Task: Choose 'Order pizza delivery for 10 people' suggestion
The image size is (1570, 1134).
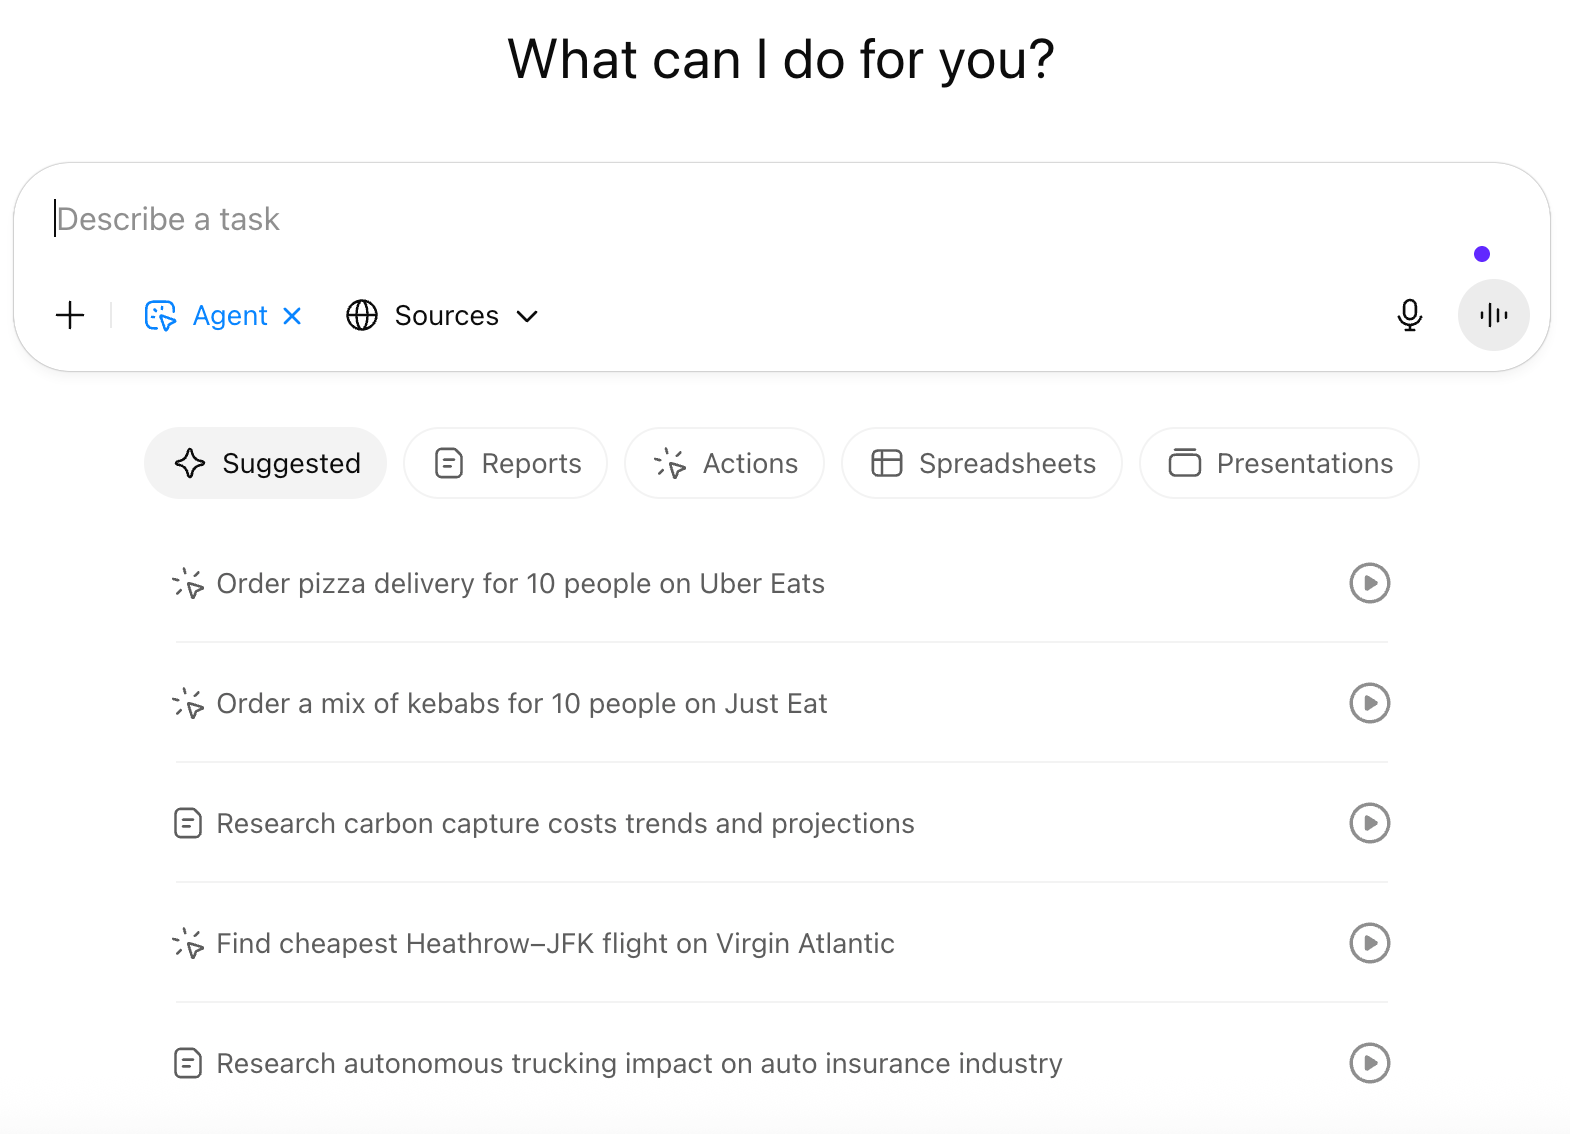Action: (x=520, y=584)
